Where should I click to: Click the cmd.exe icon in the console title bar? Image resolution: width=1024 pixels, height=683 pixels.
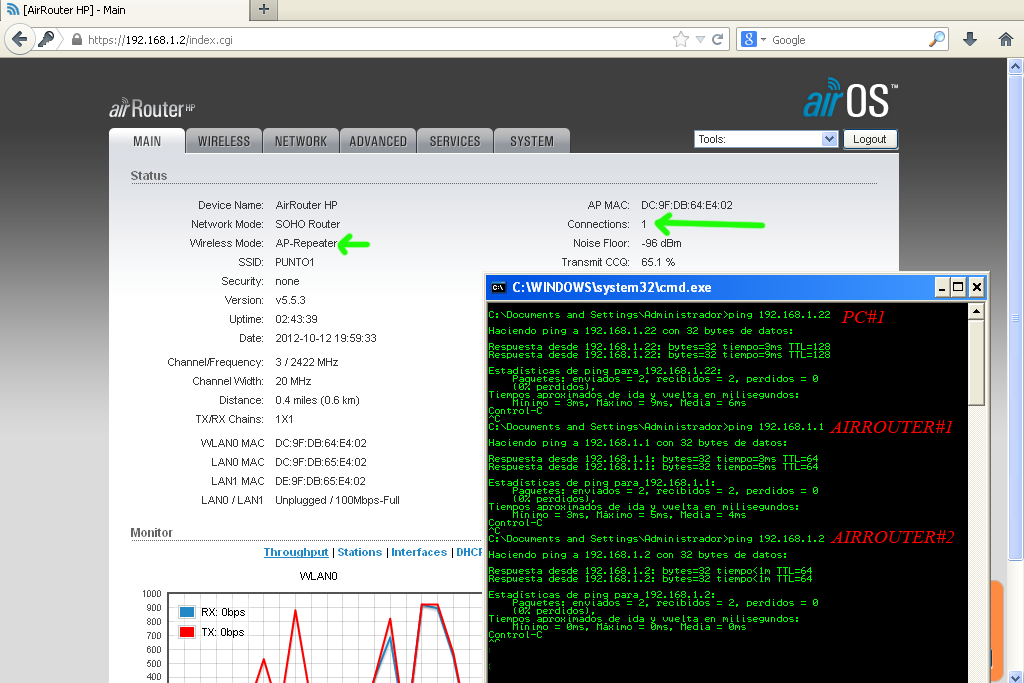click(497, 287)
